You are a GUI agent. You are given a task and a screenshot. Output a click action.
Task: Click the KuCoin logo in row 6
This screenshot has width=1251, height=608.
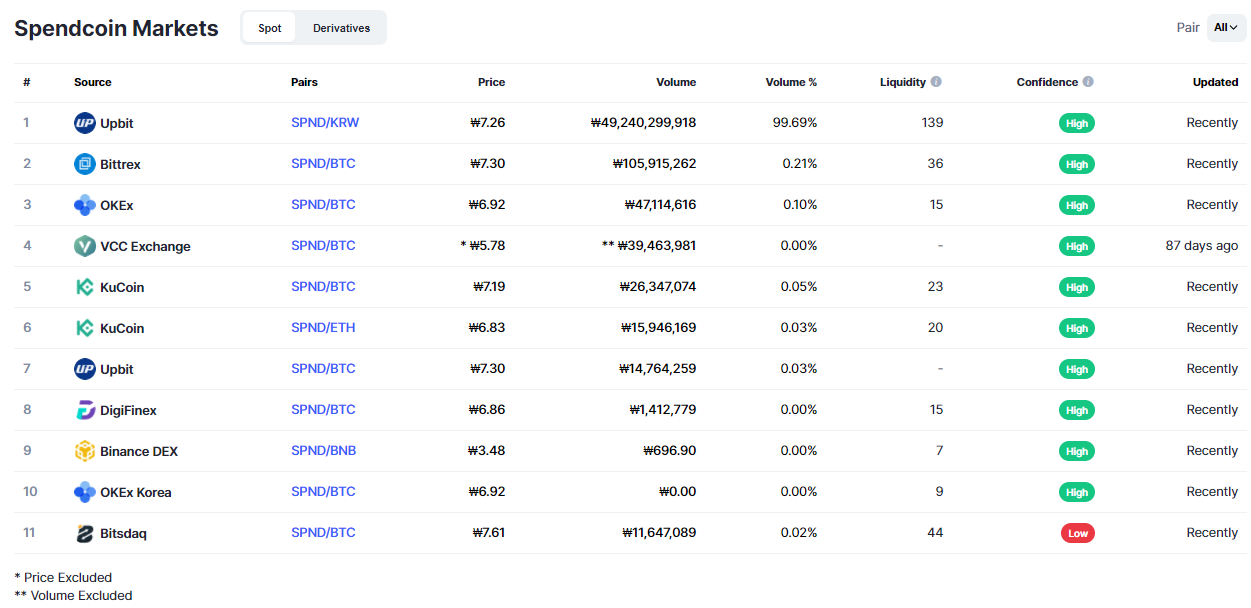tap(85, 328)
